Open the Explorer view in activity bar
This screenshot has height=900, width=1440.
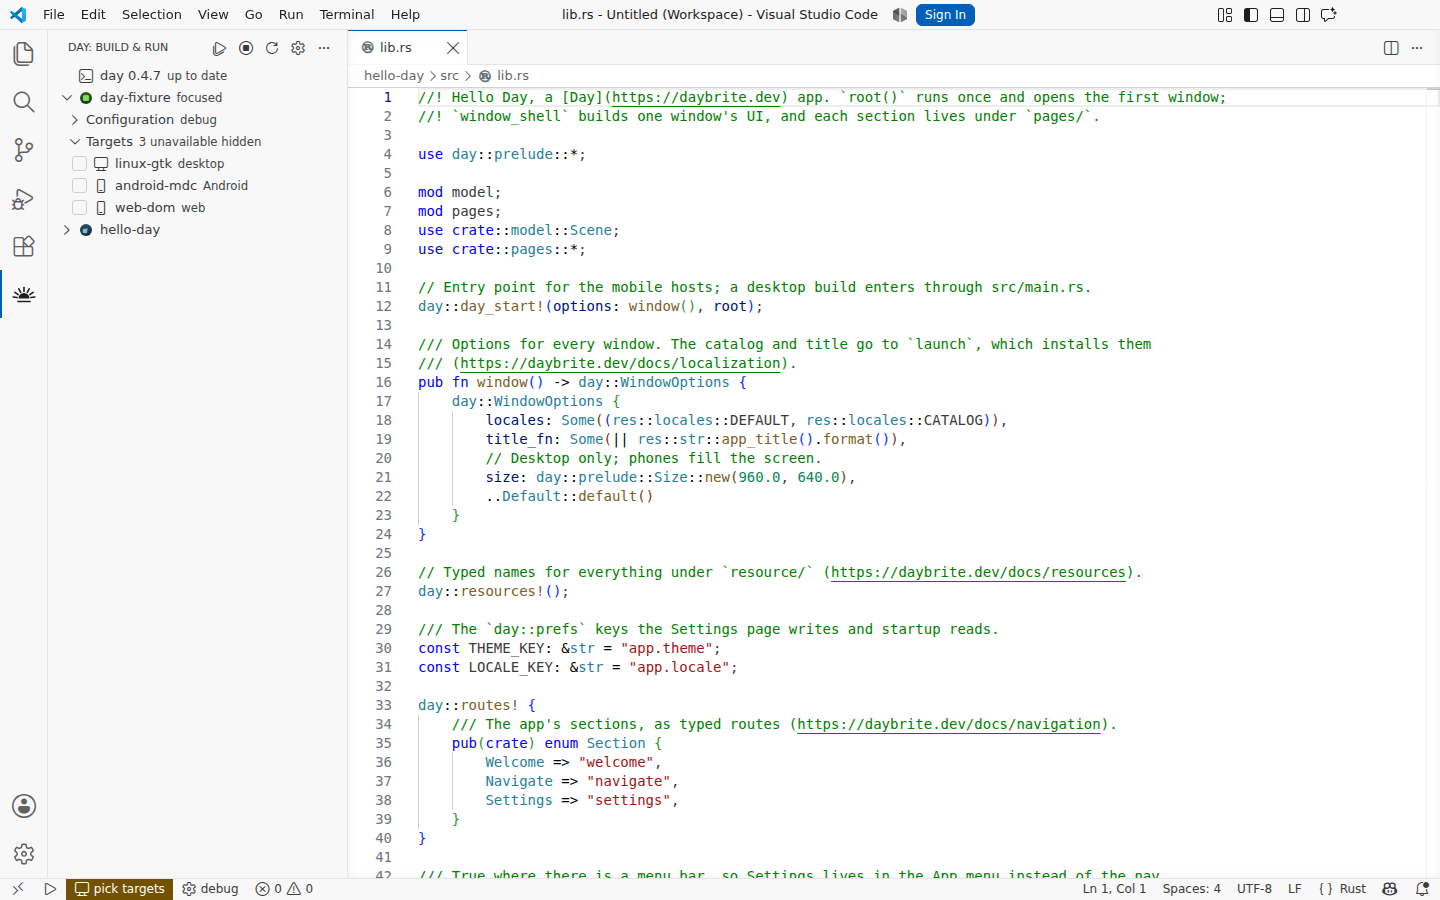pyautogui.click(x=23, y=54)
